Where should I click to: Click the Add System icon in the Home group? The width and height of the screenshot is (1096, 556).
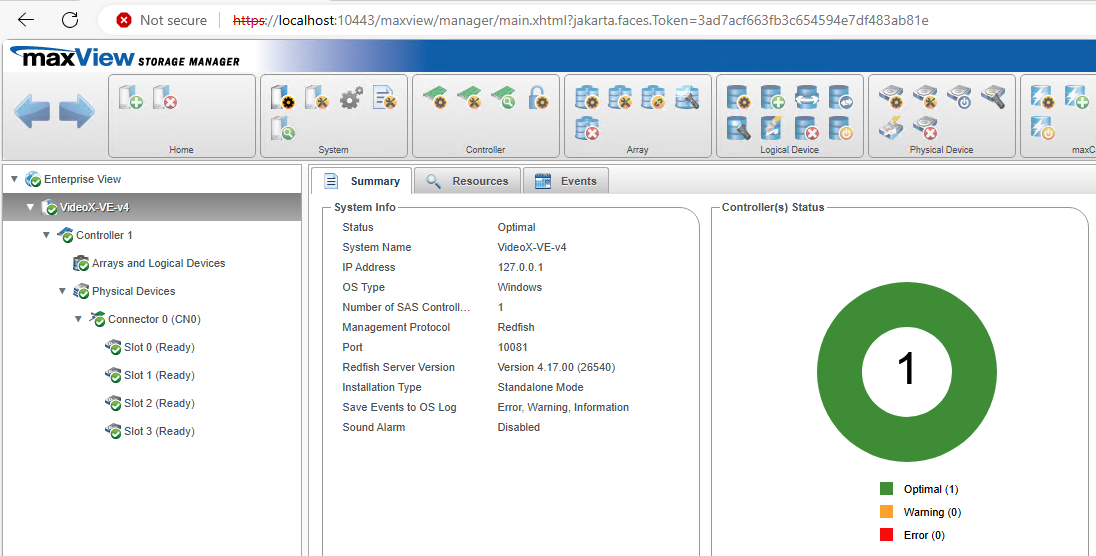[x=131, y=97]
